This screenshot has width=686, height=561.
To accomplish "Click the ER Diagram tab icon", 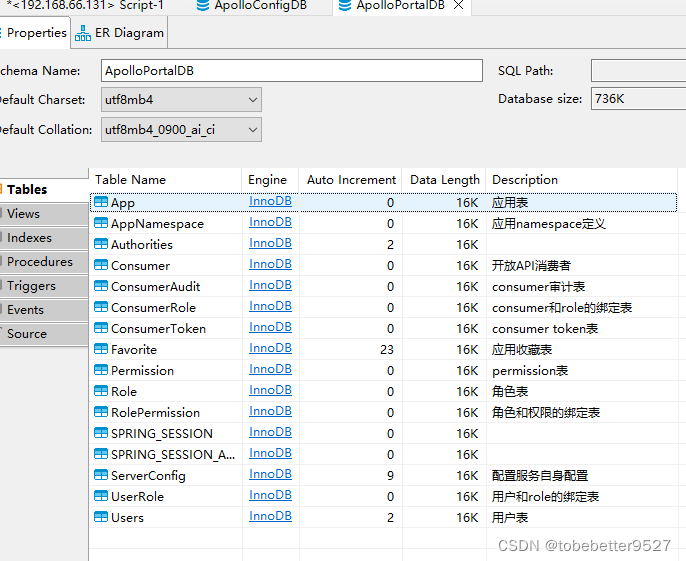I will tap(83, 33).
